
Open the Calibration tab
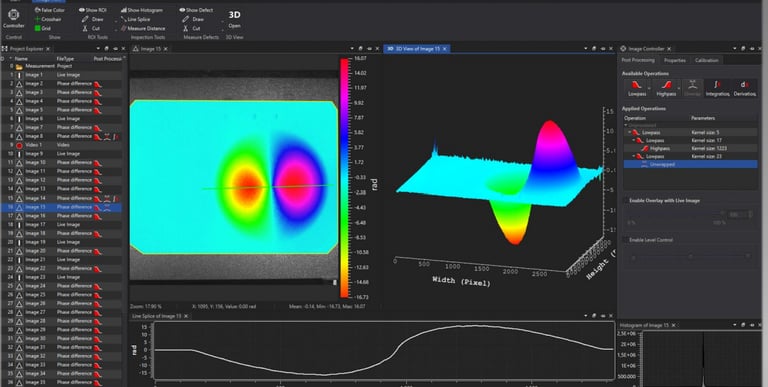click(x=706, y=60)
